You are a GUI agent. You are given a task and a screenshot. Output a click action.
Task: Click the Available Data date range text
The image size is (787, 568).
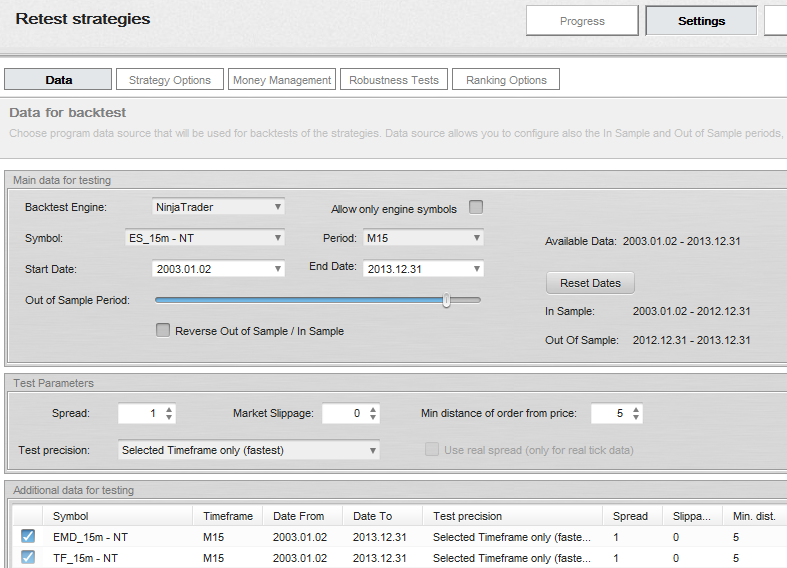pos(682,241)
